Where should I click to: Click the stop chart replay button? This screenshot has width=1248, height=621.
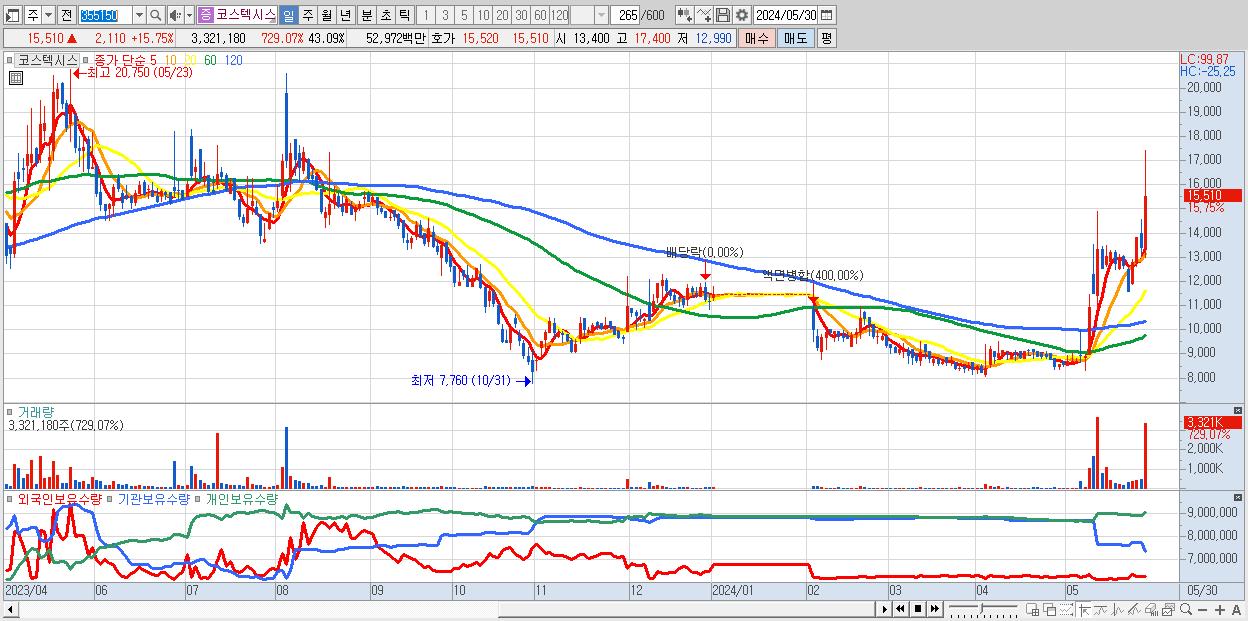point(918,609)
